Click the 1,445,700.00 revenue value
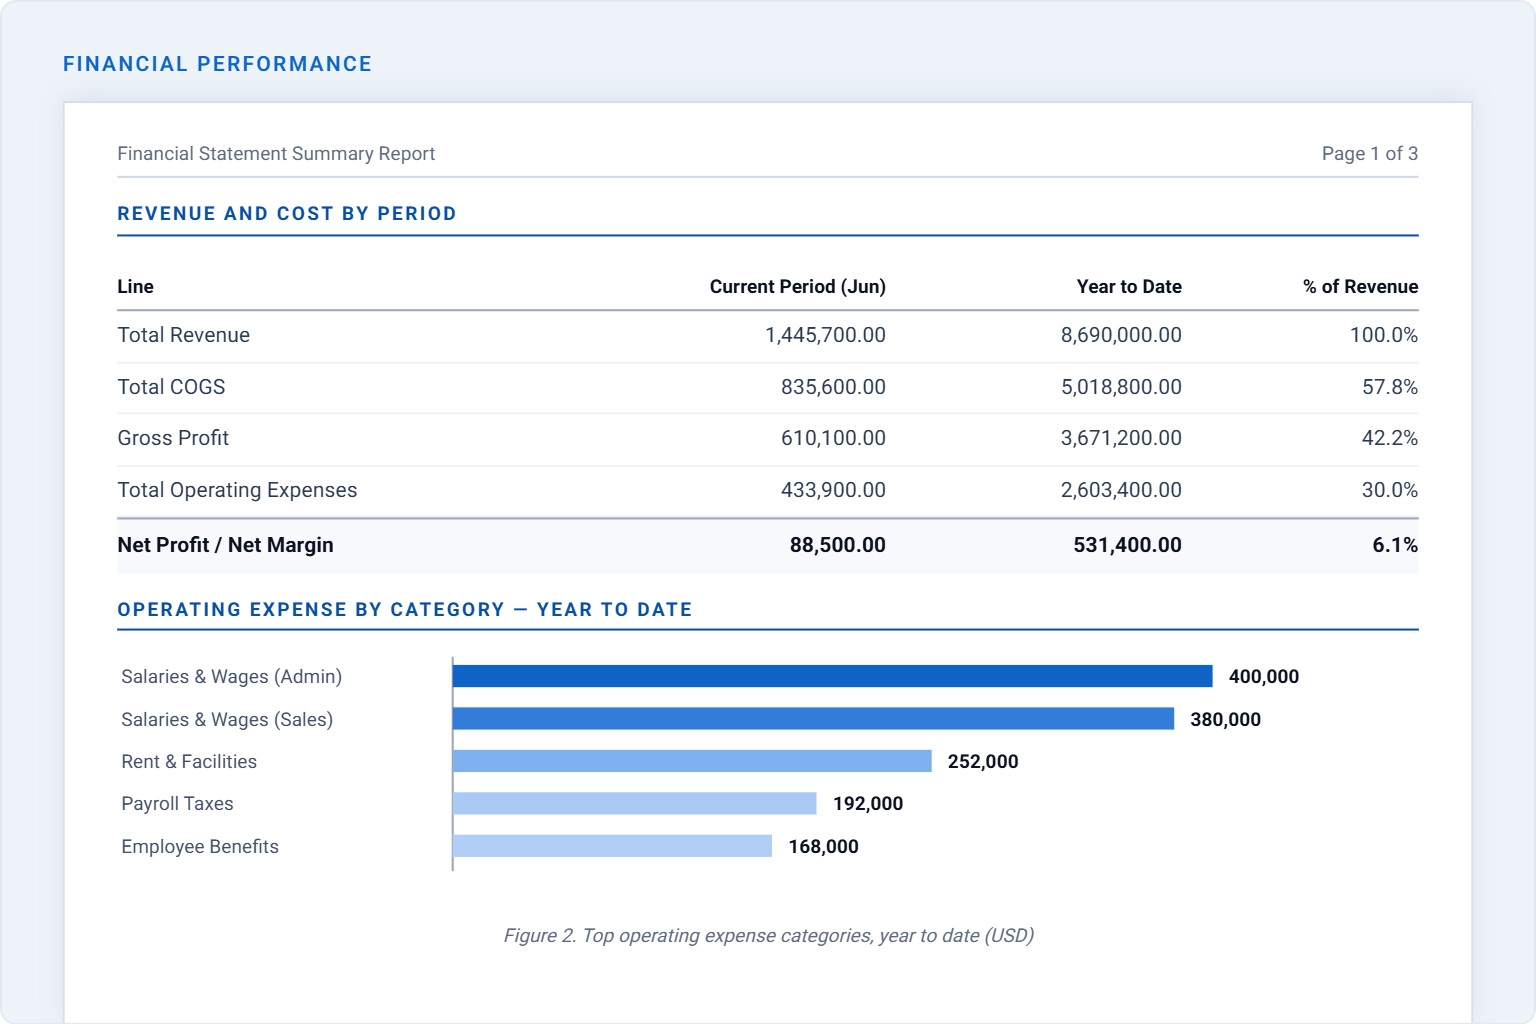The image size is (1536, 1024). [x=825, y=335]
